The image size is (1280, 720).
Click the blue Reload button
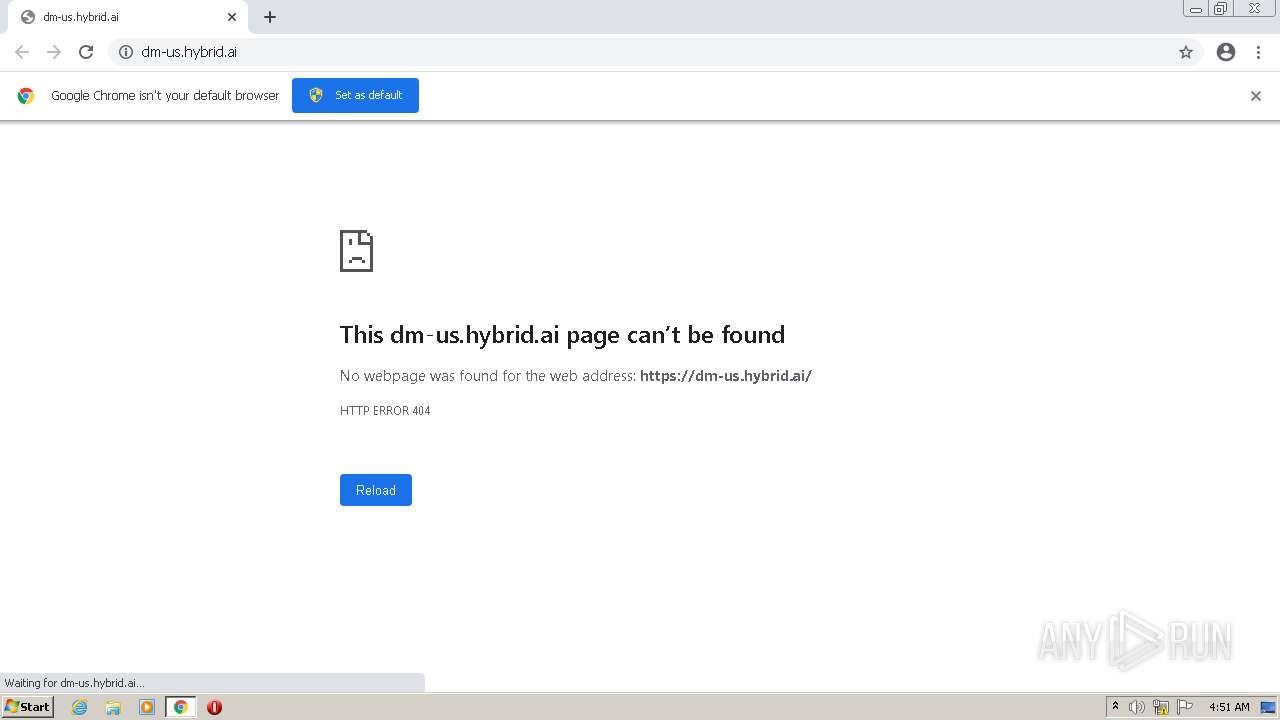[x=376, y=490]
